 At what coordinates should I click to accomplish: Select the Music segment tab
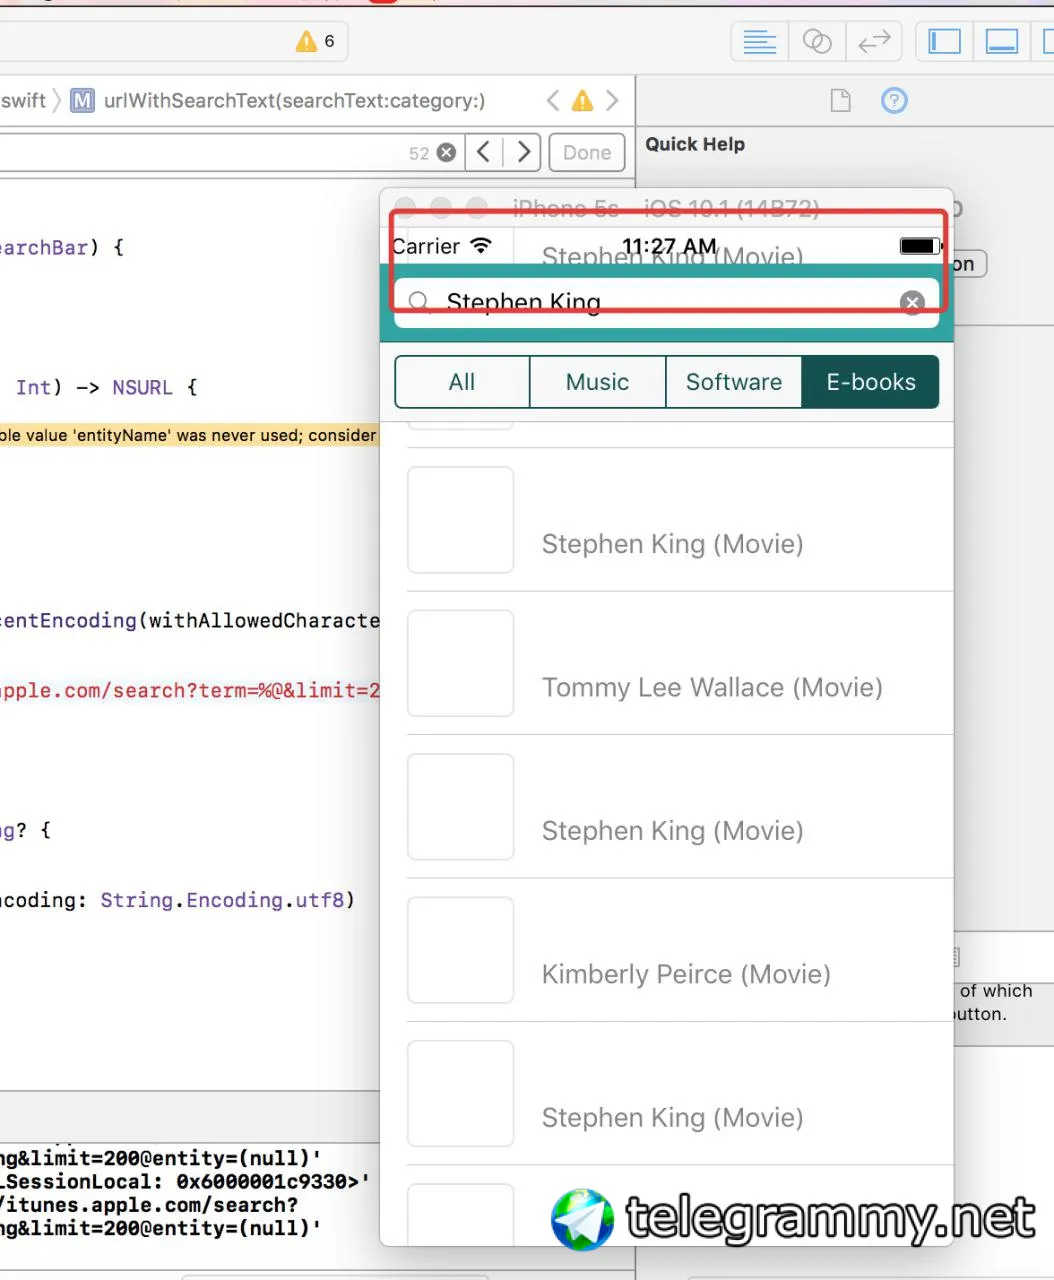597,382
